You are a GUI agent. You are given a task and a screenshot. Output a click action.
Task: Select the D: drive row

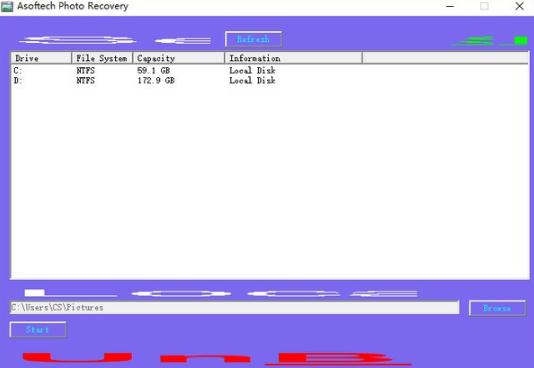click(270, 81)
